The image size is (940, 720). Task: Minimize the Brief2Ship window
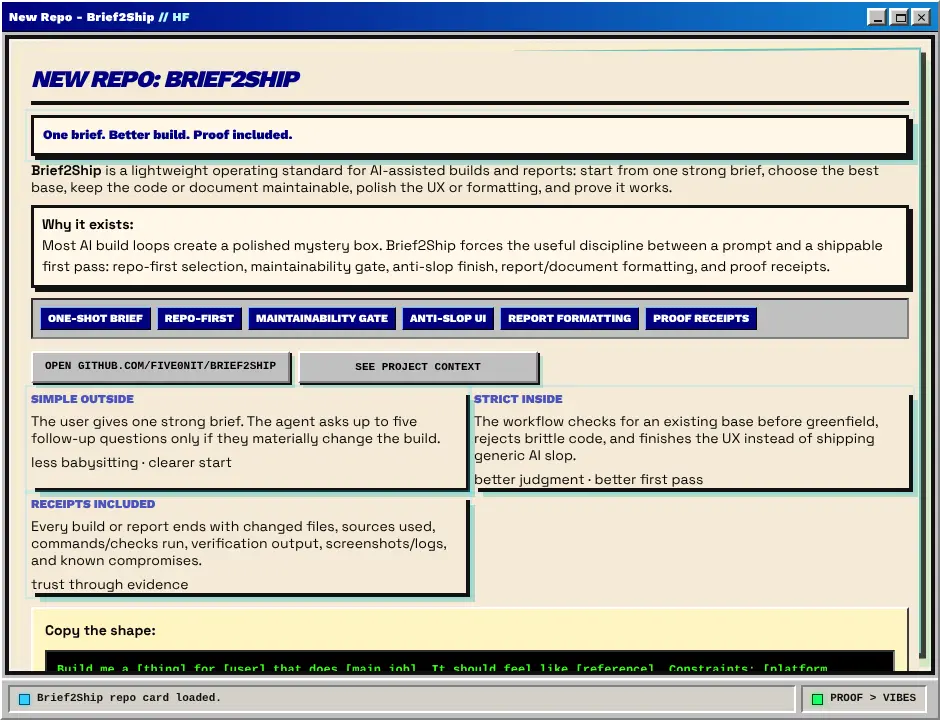click(878, 17)
